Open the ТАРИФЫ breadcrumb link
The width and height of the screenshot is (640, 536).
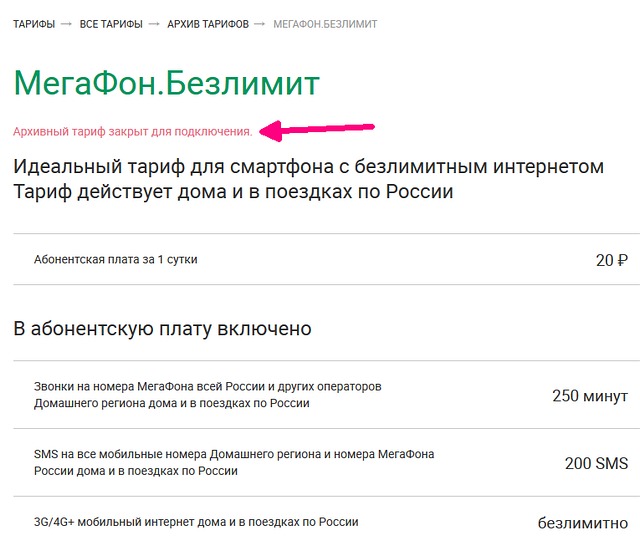pyautogui.click(x=34, y=24)
